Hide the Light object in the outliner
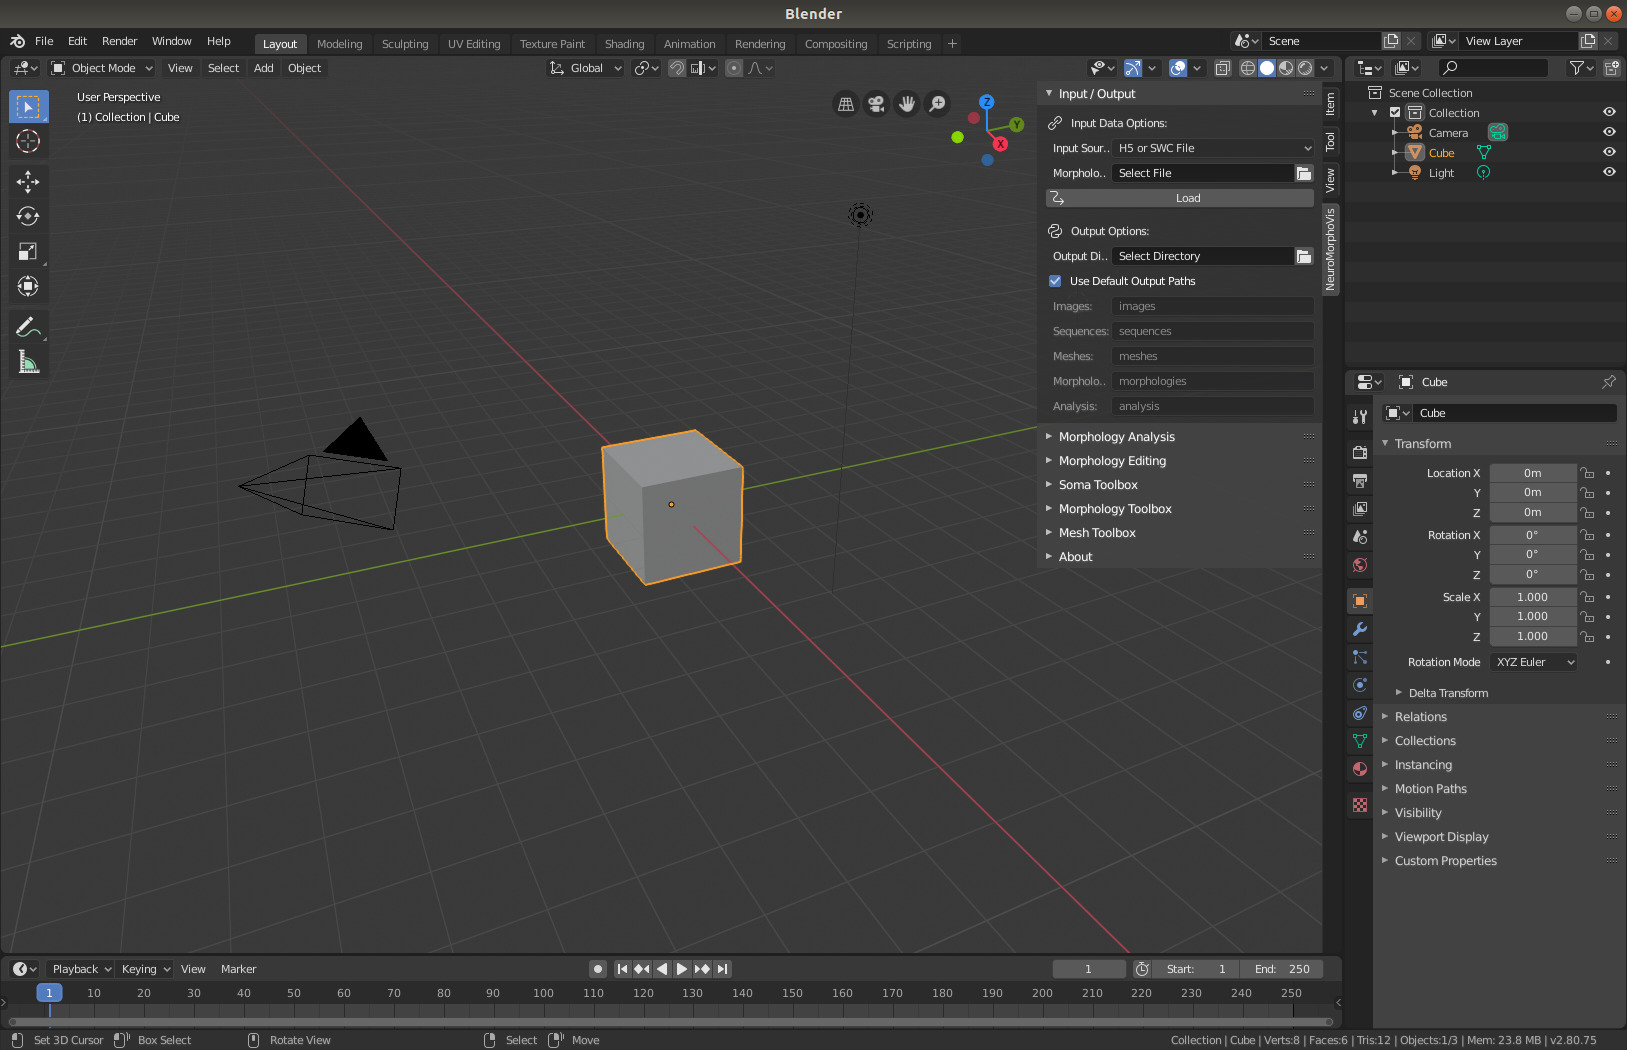1627x1050 pixels. [1609, 173]
